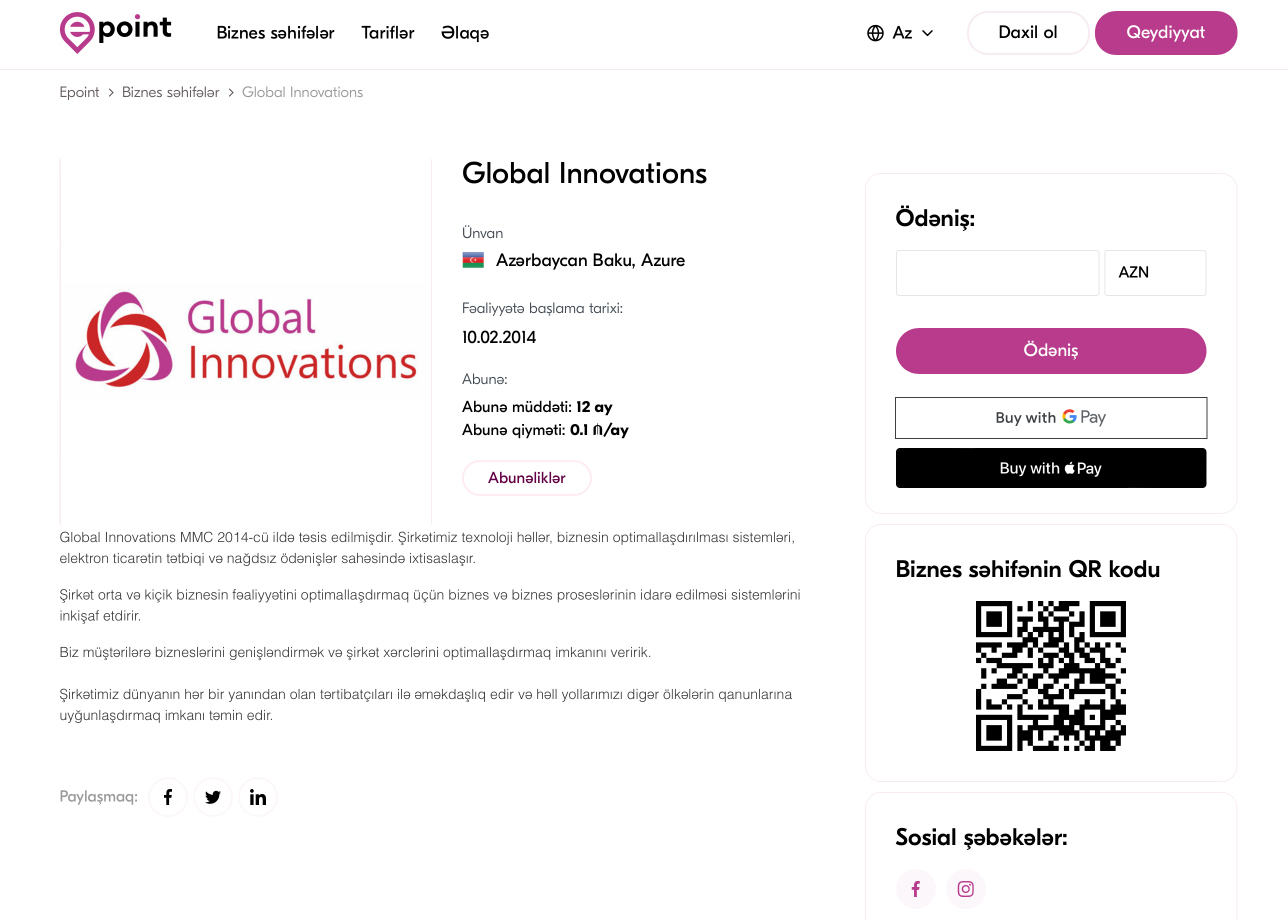Click the payment amount input field
Image resolution: width=1288 pixels, height=920 pixels.
tap(997, 273)
